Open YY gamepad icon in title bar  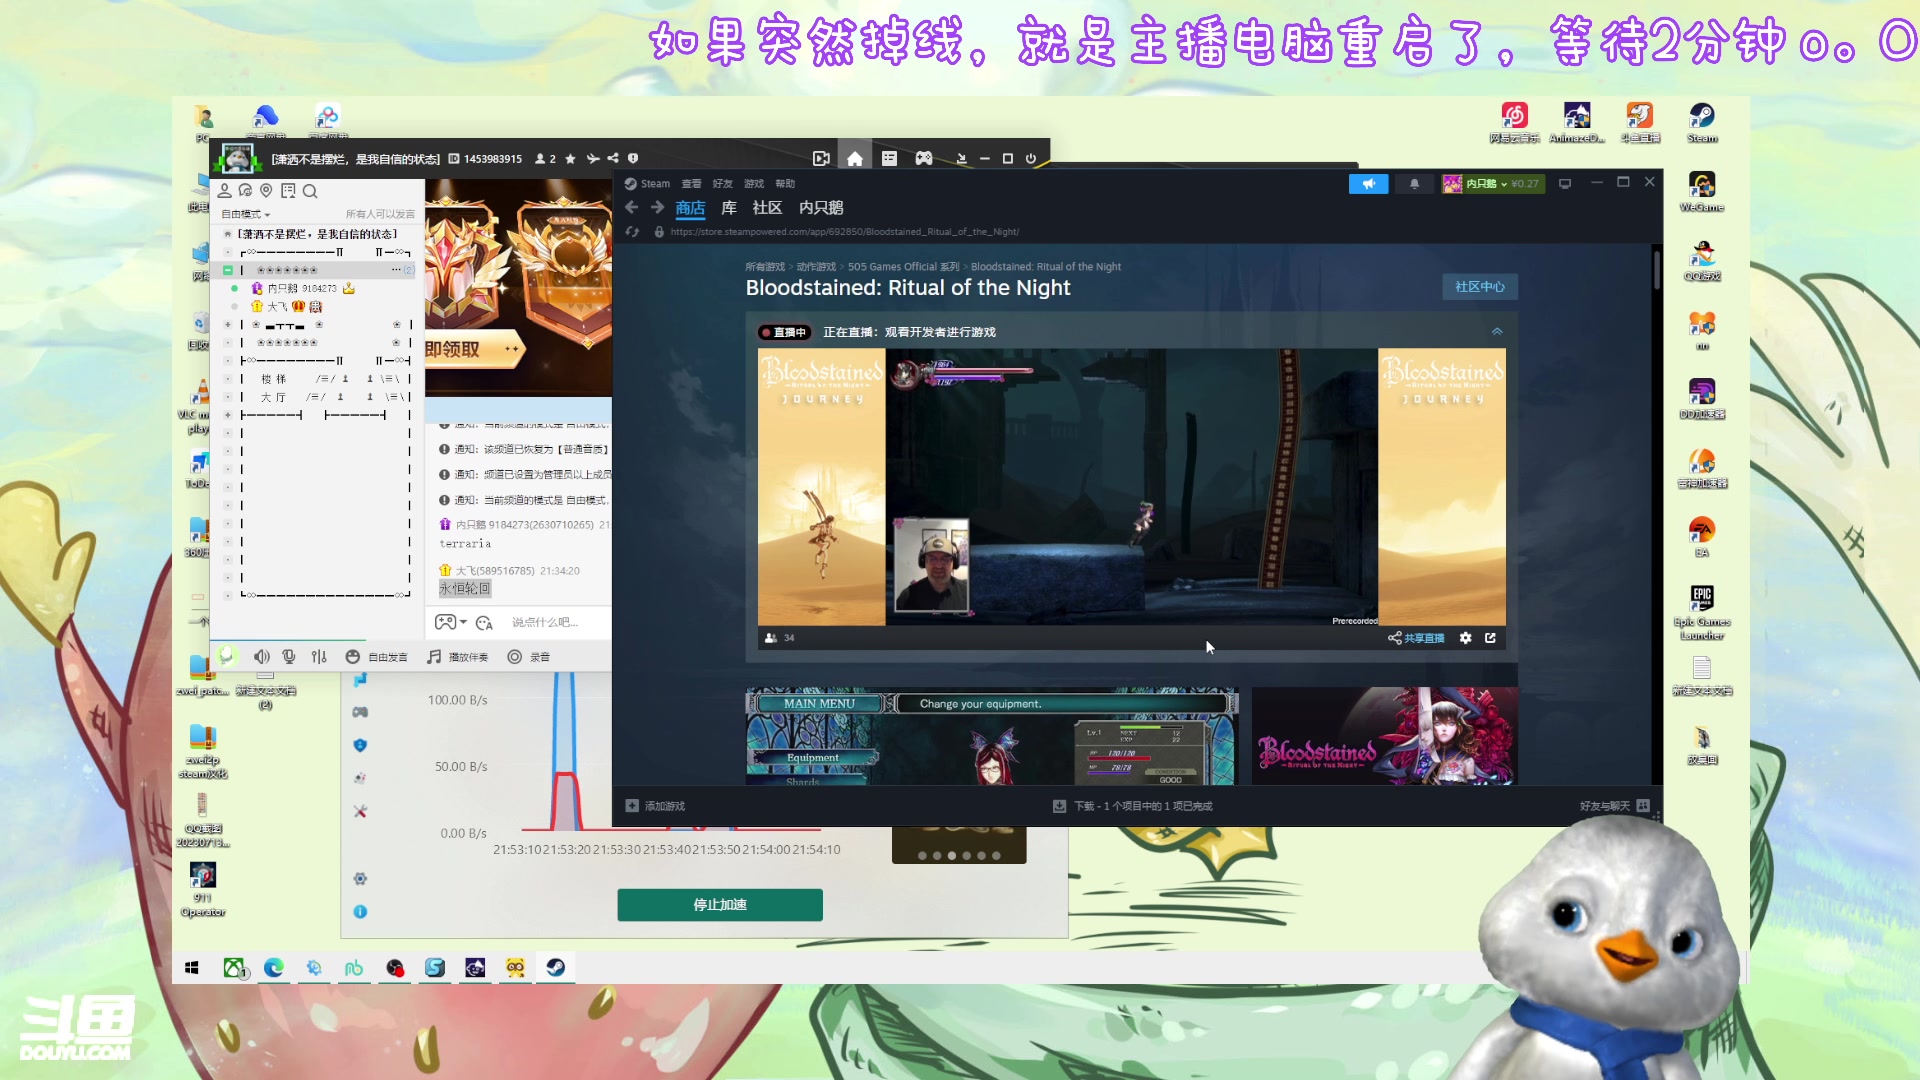[x=924, y=158]
